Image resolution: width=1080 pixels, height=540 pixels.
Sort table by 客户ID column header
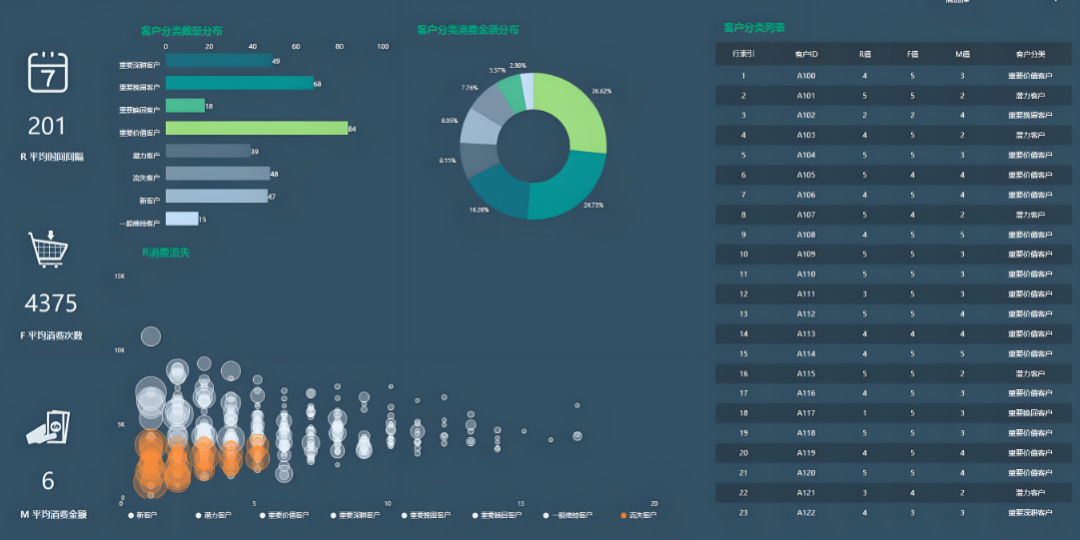click(806, 54)
